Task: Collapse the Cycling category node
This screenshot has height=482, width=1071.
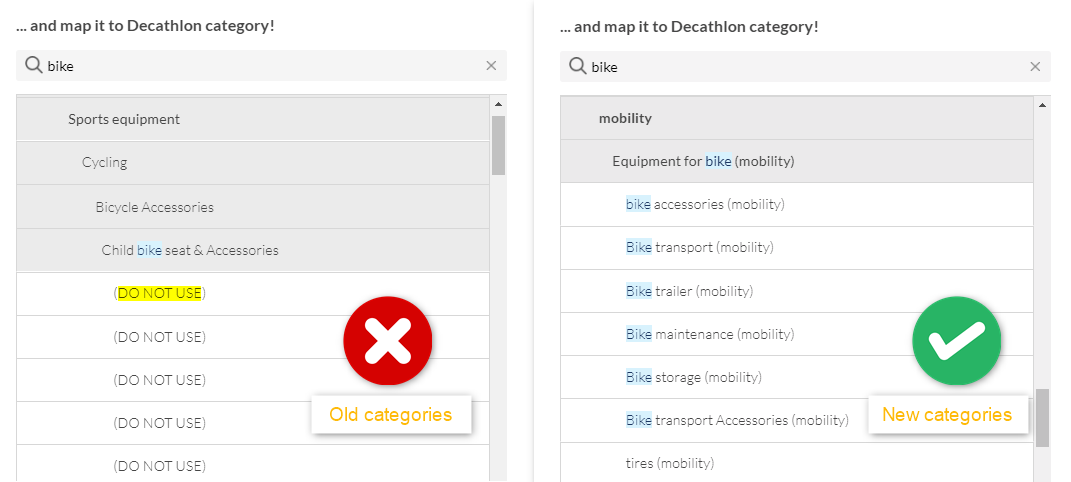Action: [x=105, y=162]
